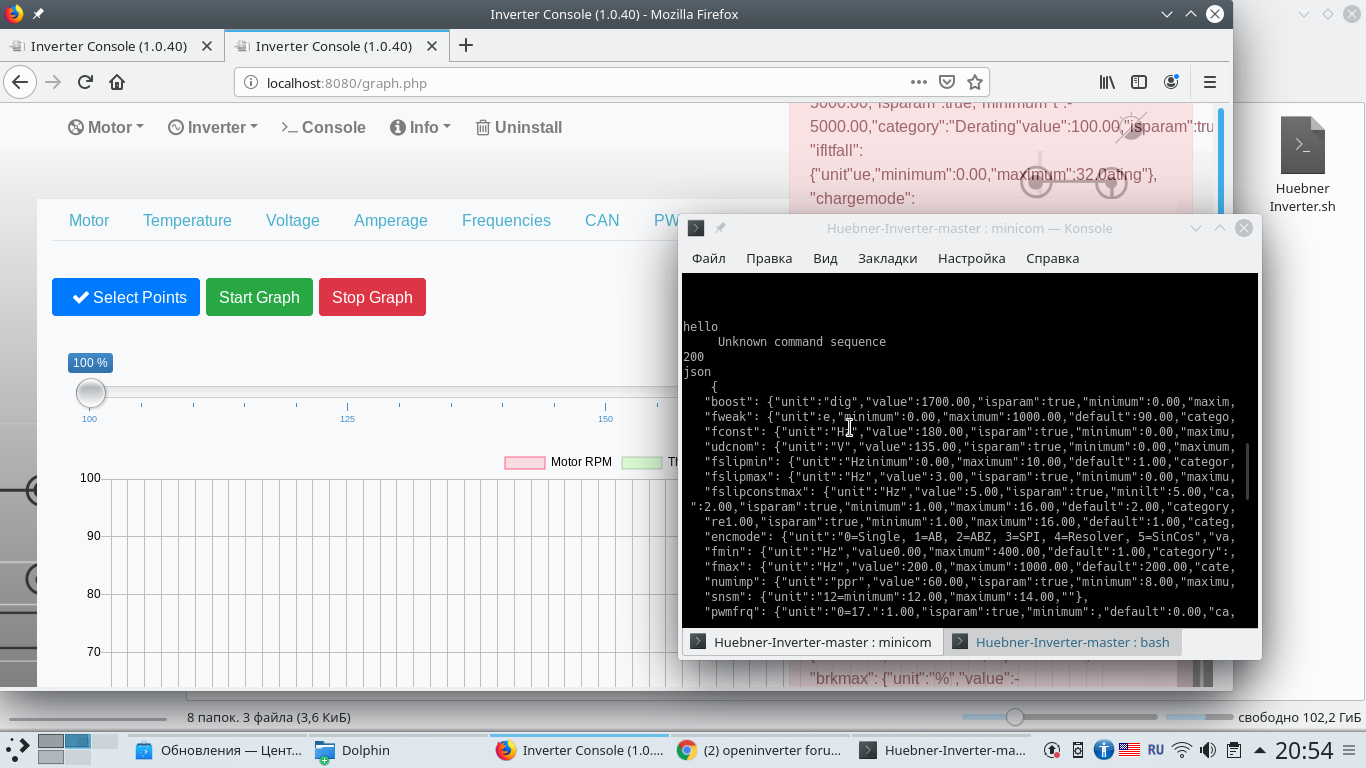Expand the Inverter dropdown menu

click(212, 127)
